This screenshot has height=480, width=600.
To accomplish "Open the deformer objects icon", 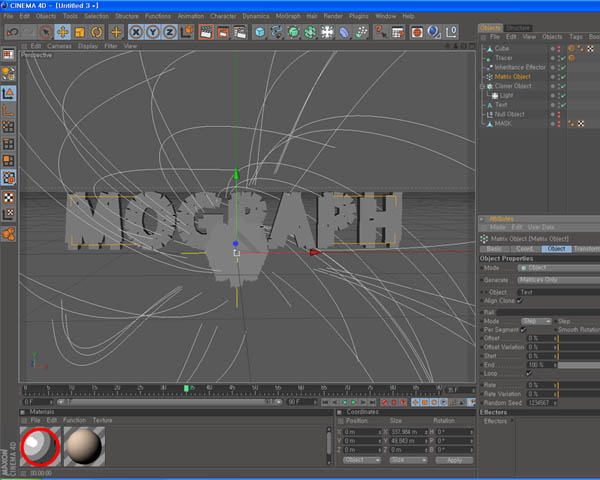I will click(344, 32).
